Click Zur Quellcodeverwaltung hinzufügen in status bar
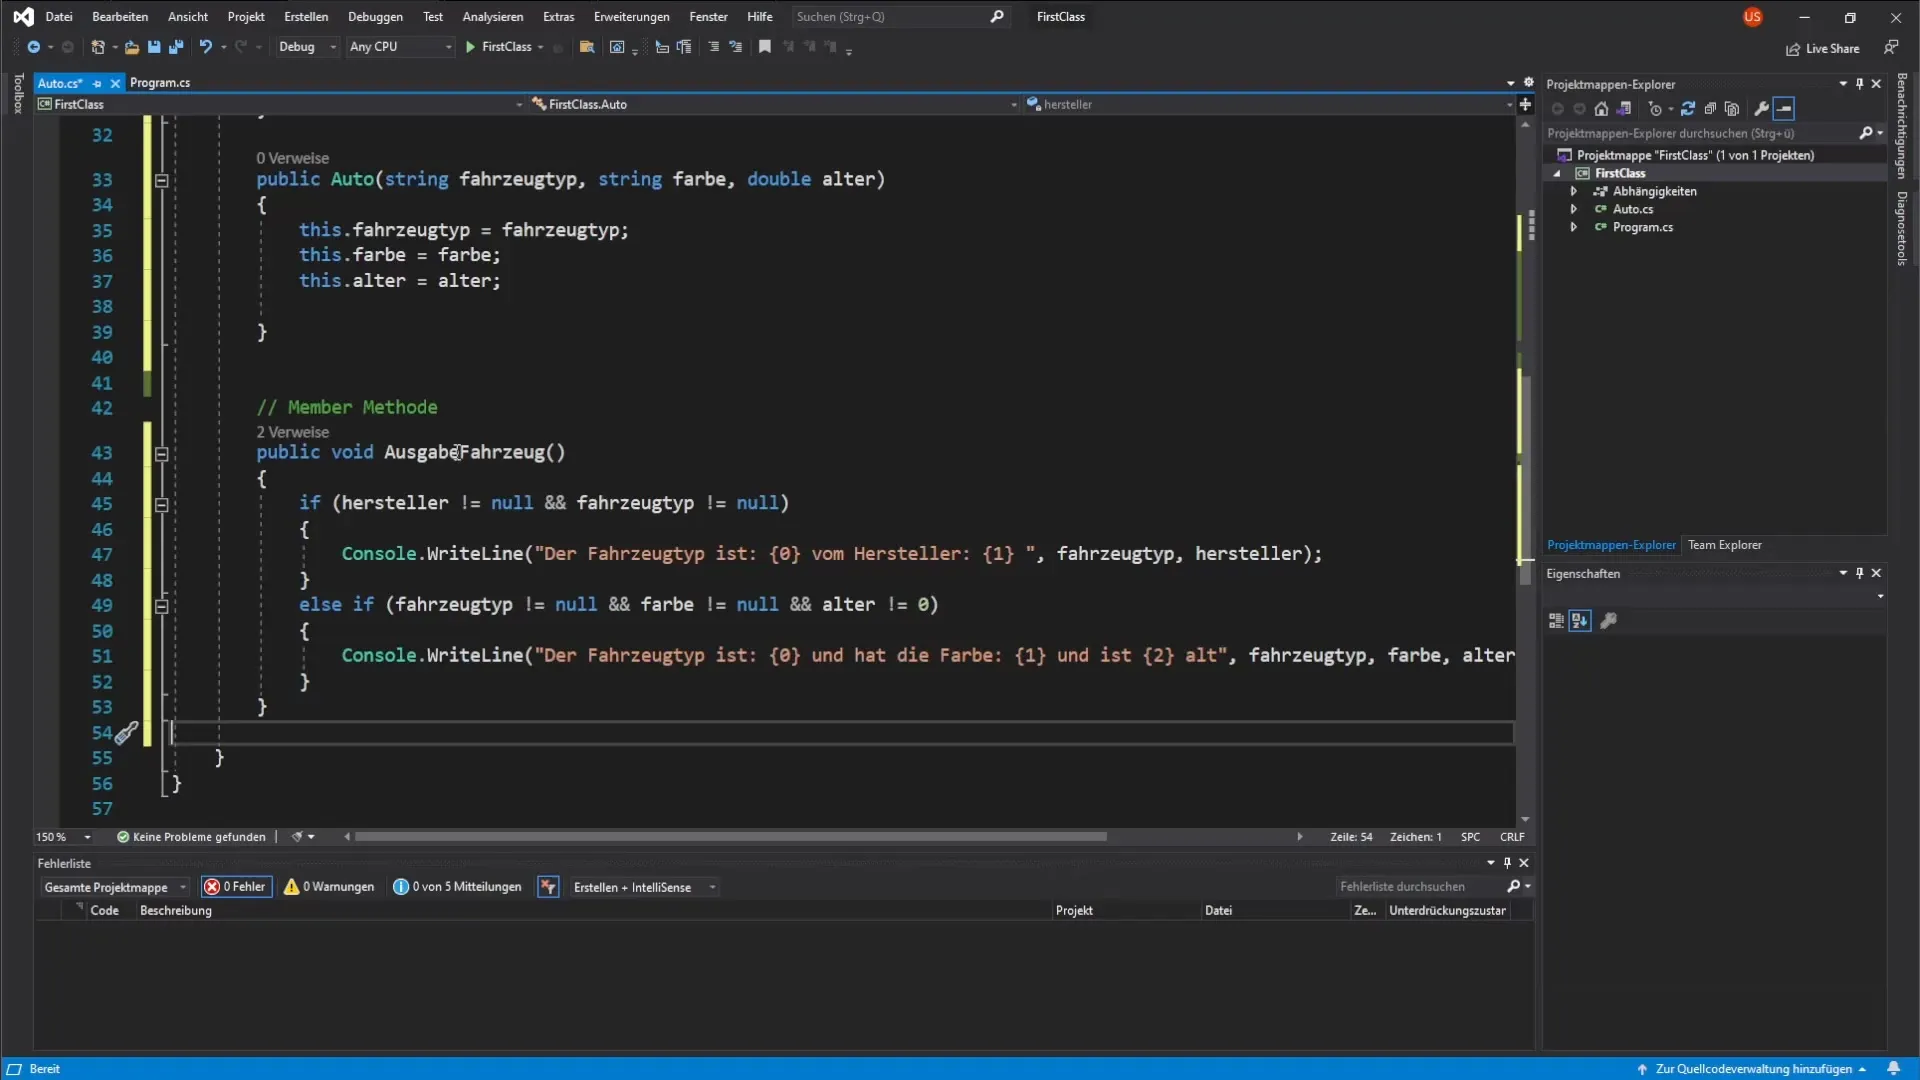The width and height of the screenshot is (1920, 1080). pyautogui.click(x=1753, y=1069)
